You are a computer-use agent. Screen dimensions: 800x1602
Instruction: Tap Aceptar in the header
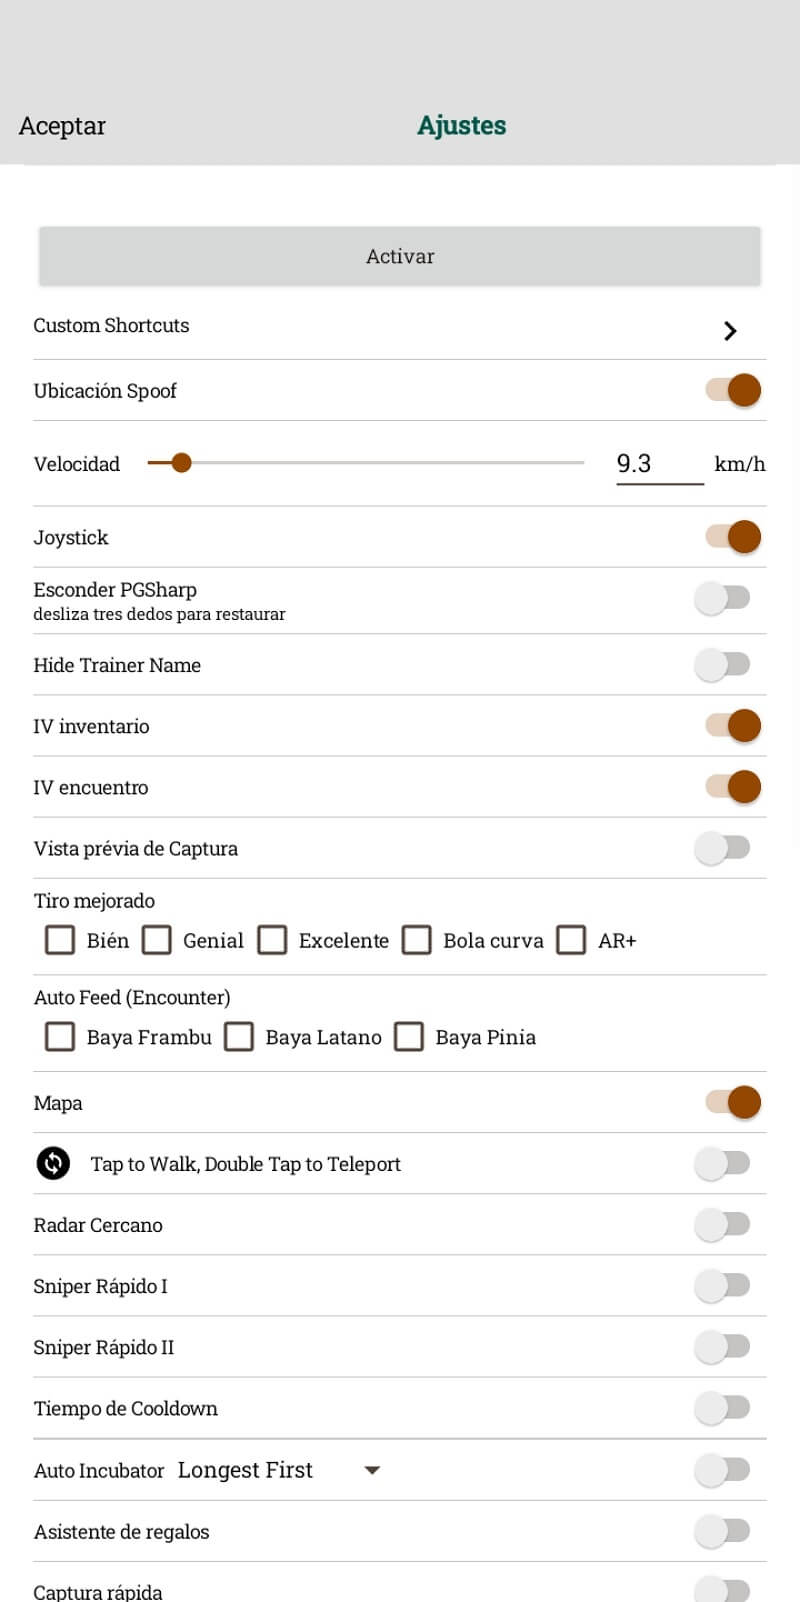pos(62,126)
